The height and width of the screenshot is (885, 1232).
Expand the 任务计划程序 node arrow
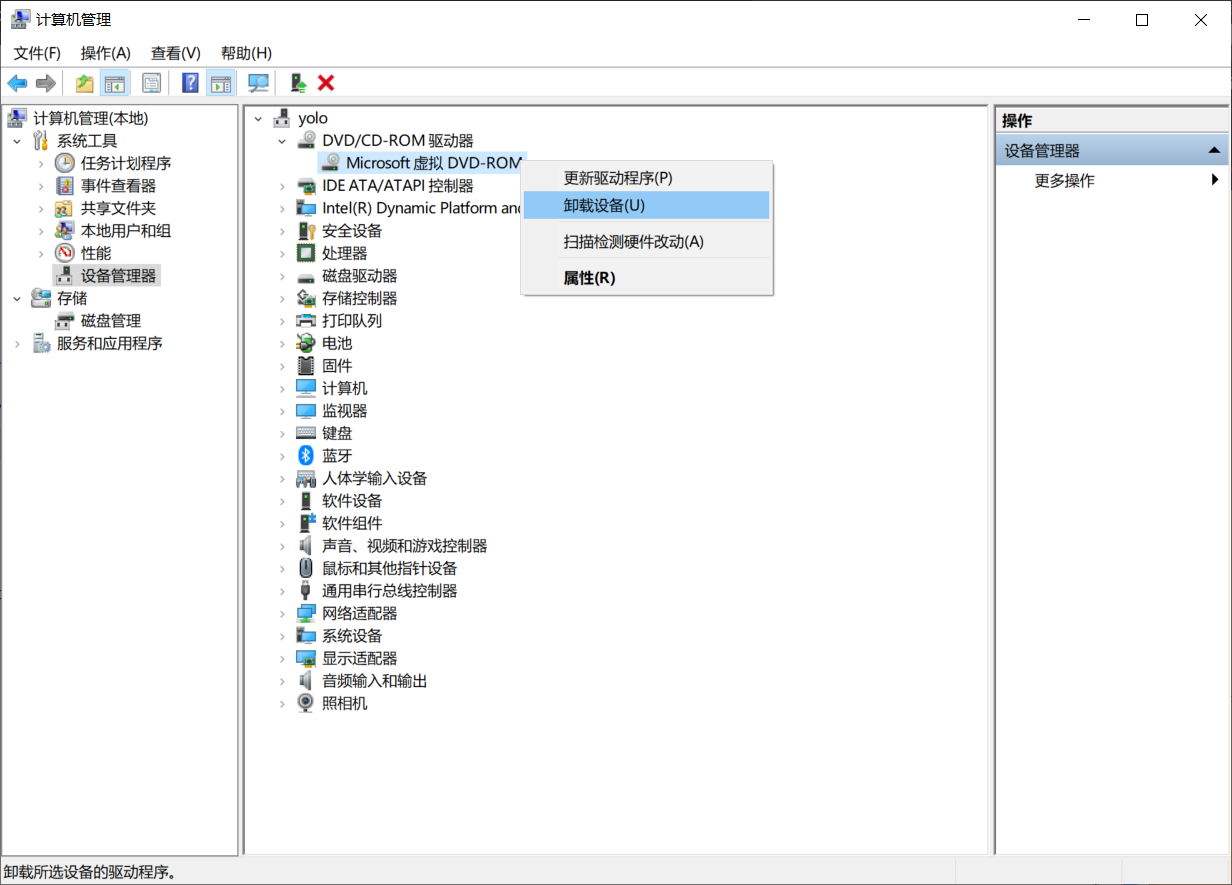41,163
